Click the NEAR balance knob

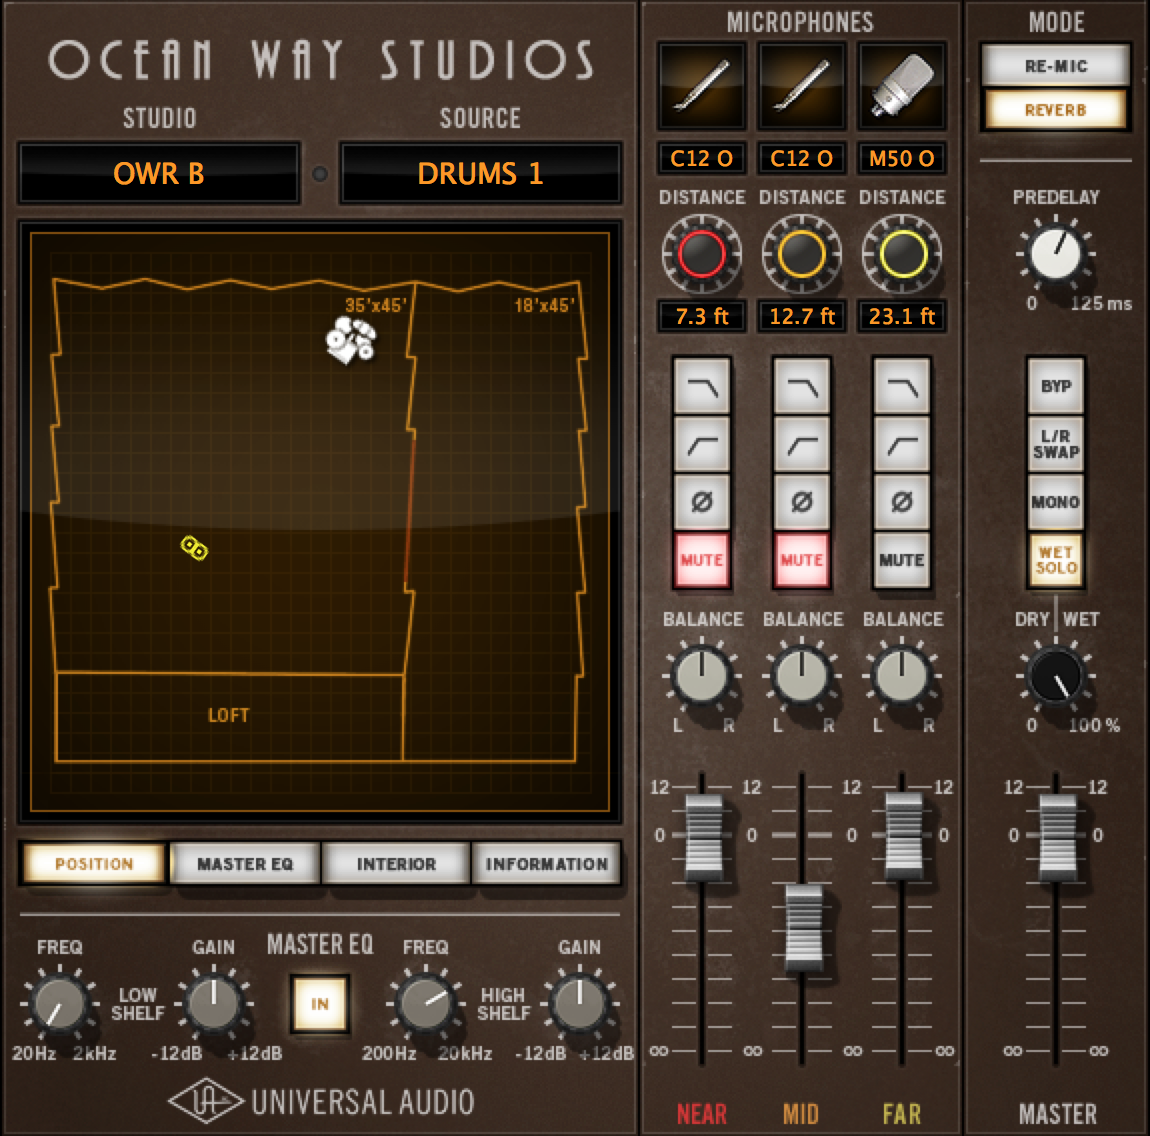702,676
